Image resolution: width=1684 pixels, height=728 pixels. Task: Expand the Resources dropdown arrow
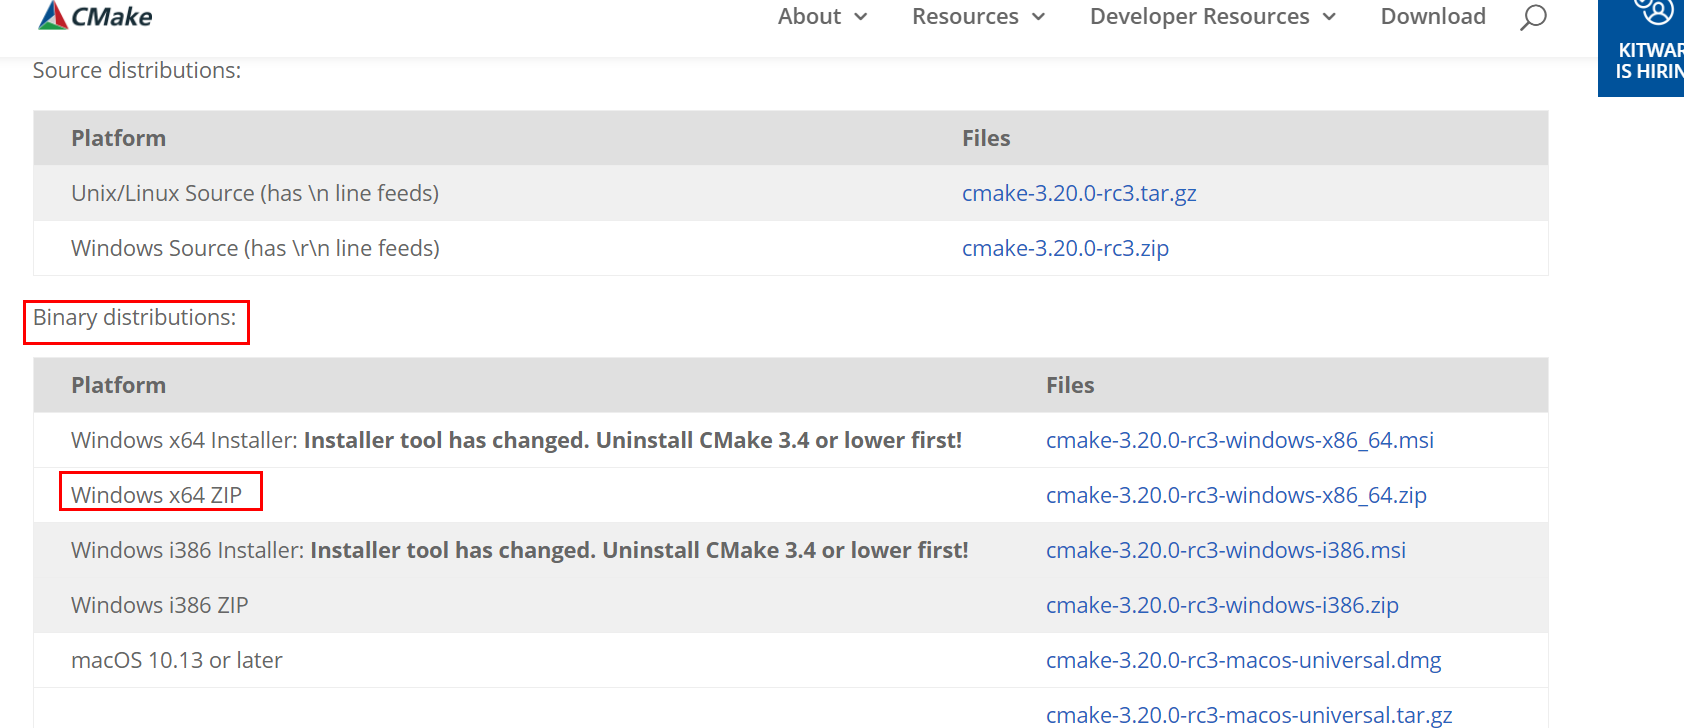coord(1039,17)
